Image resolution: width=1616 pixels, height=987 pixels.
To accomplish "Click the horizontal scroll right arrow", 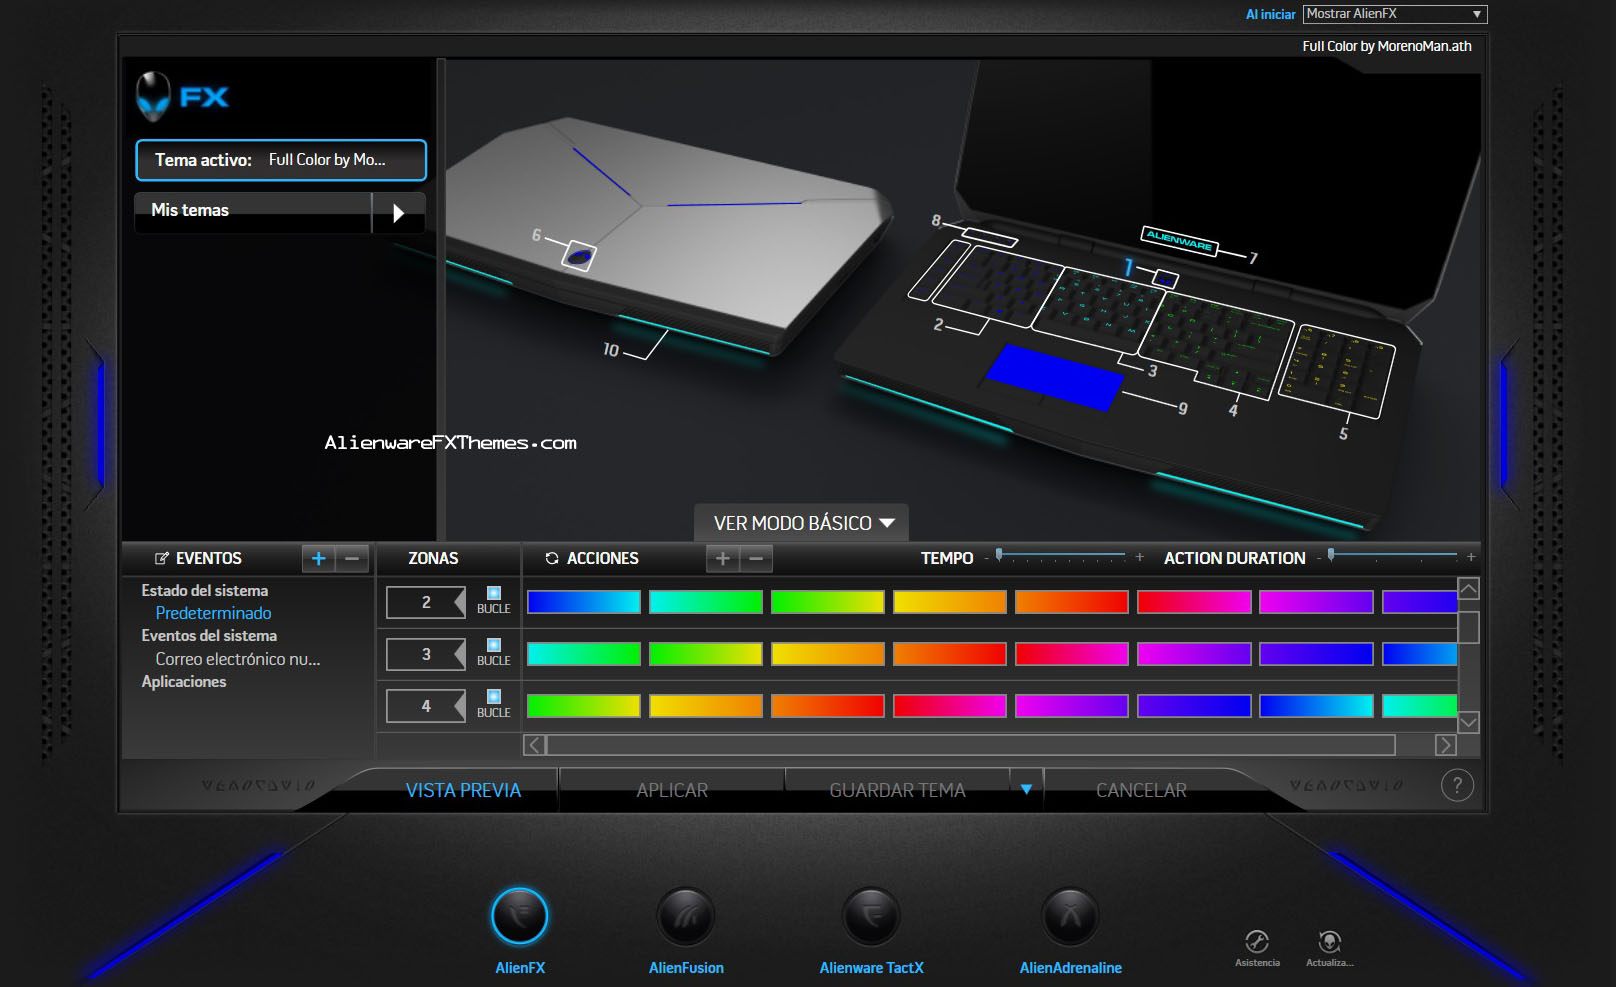I will (1445, 745).
